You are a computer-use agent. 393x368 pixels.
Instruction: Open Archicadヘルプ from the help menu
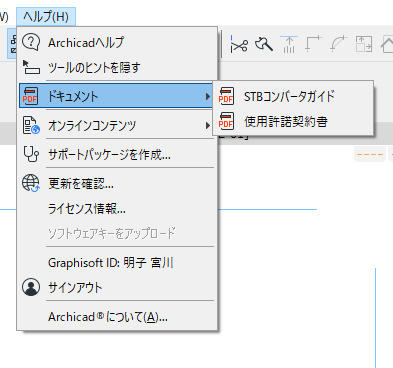point(116,42)
